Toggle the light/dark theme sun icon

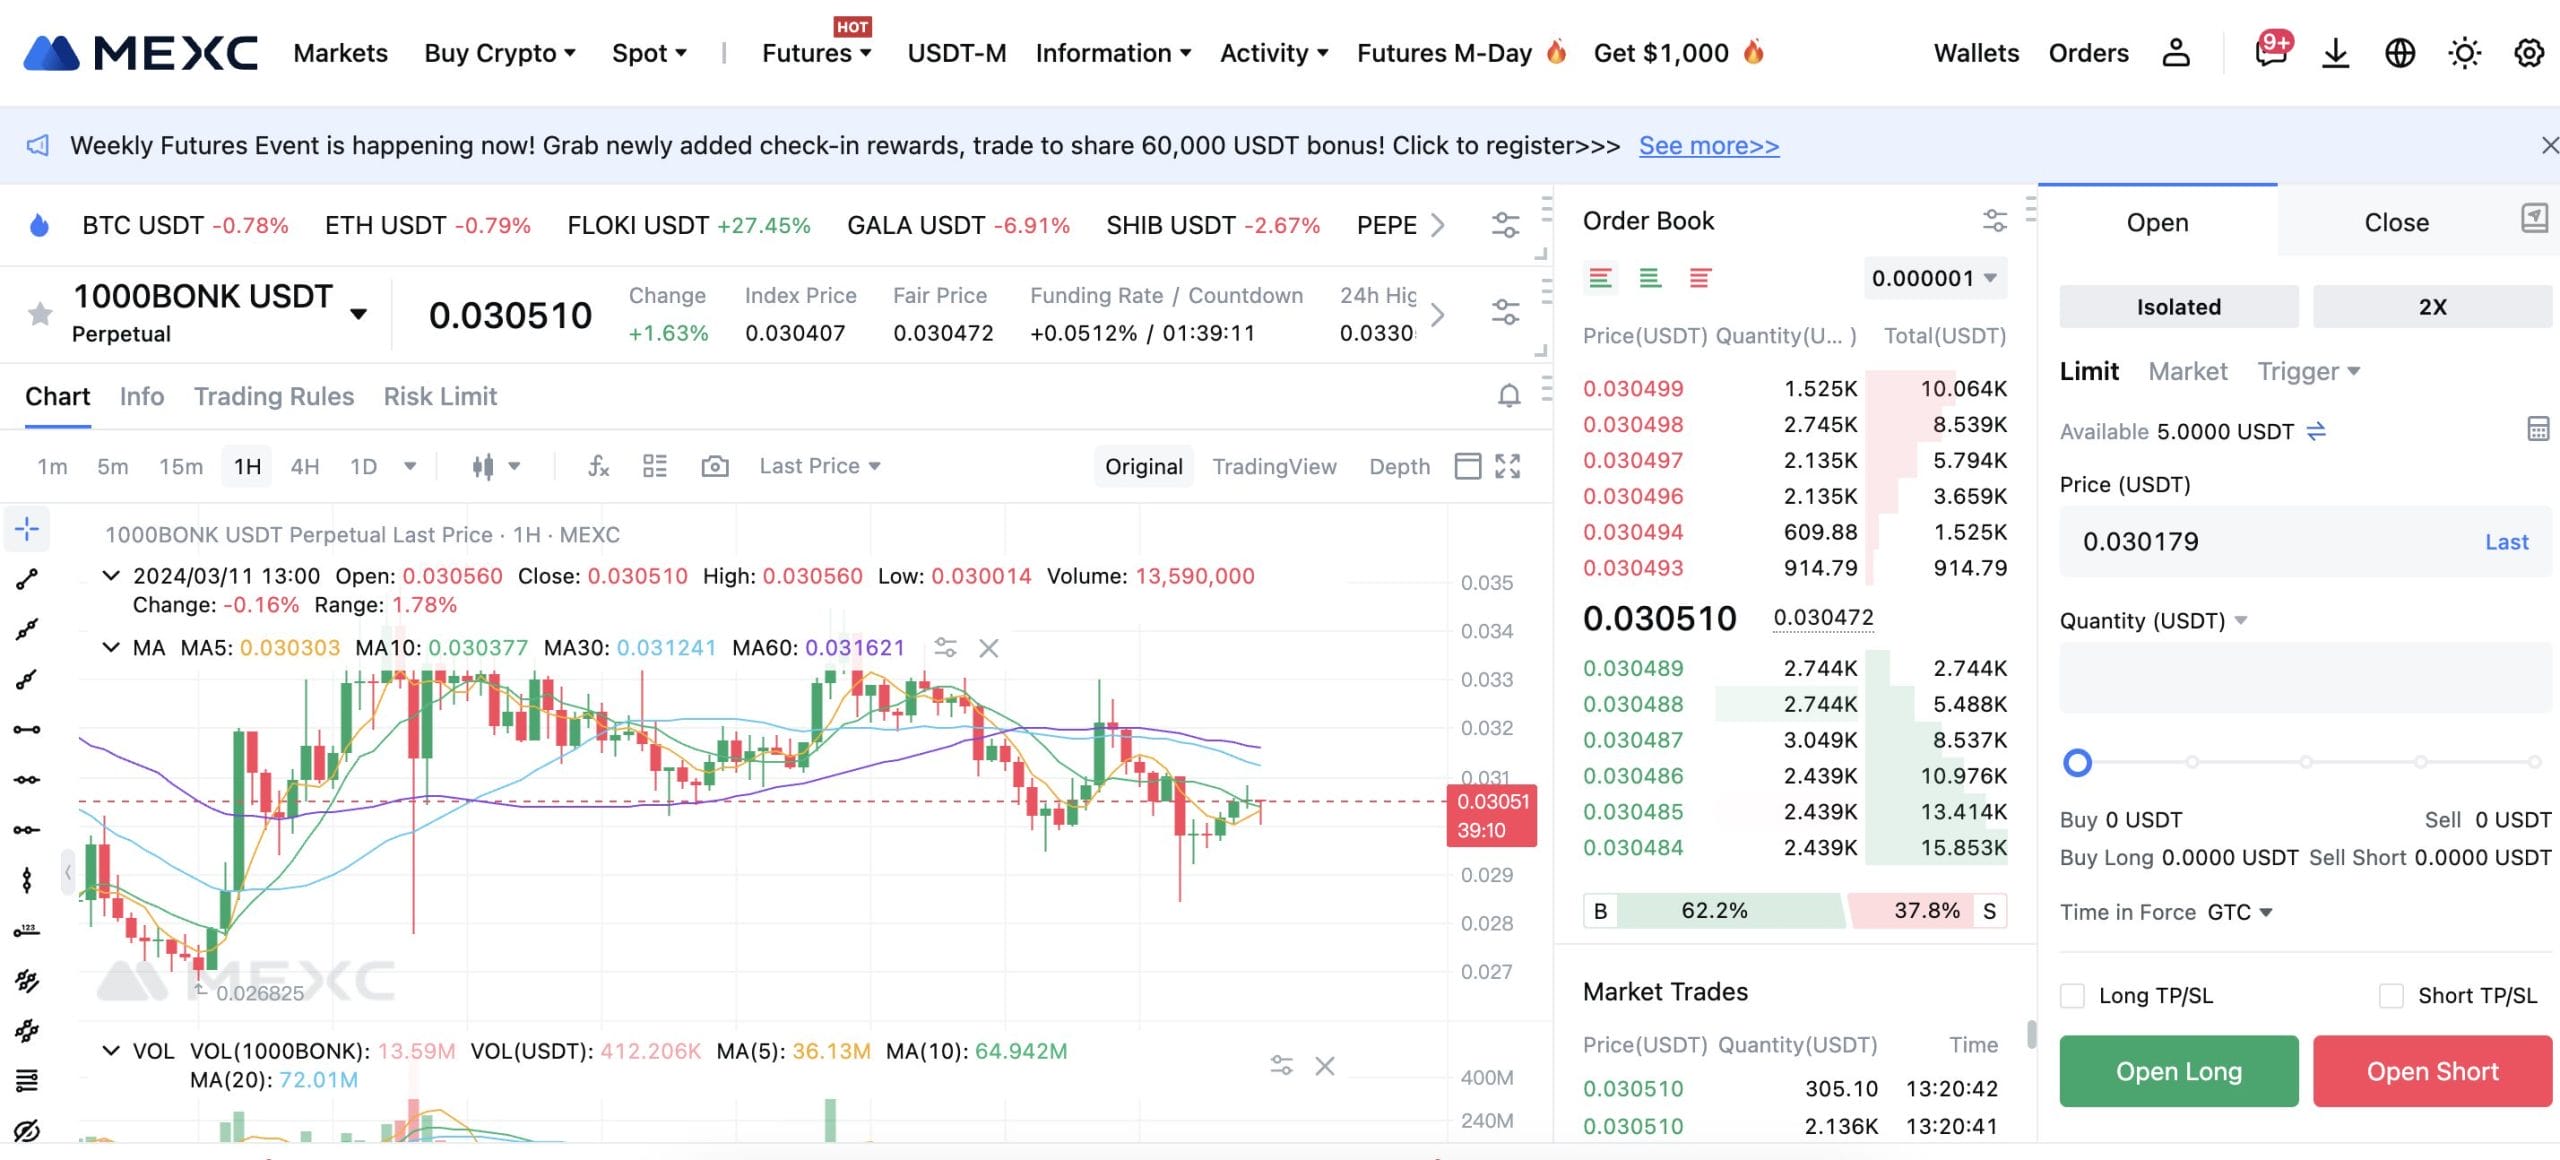click(x=2464, y=53)
